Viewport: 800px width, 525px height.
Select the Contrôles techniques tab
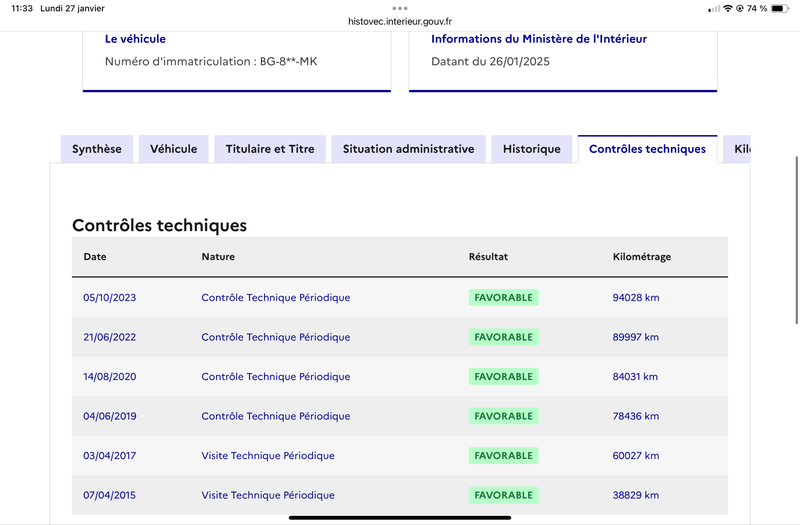647,149
